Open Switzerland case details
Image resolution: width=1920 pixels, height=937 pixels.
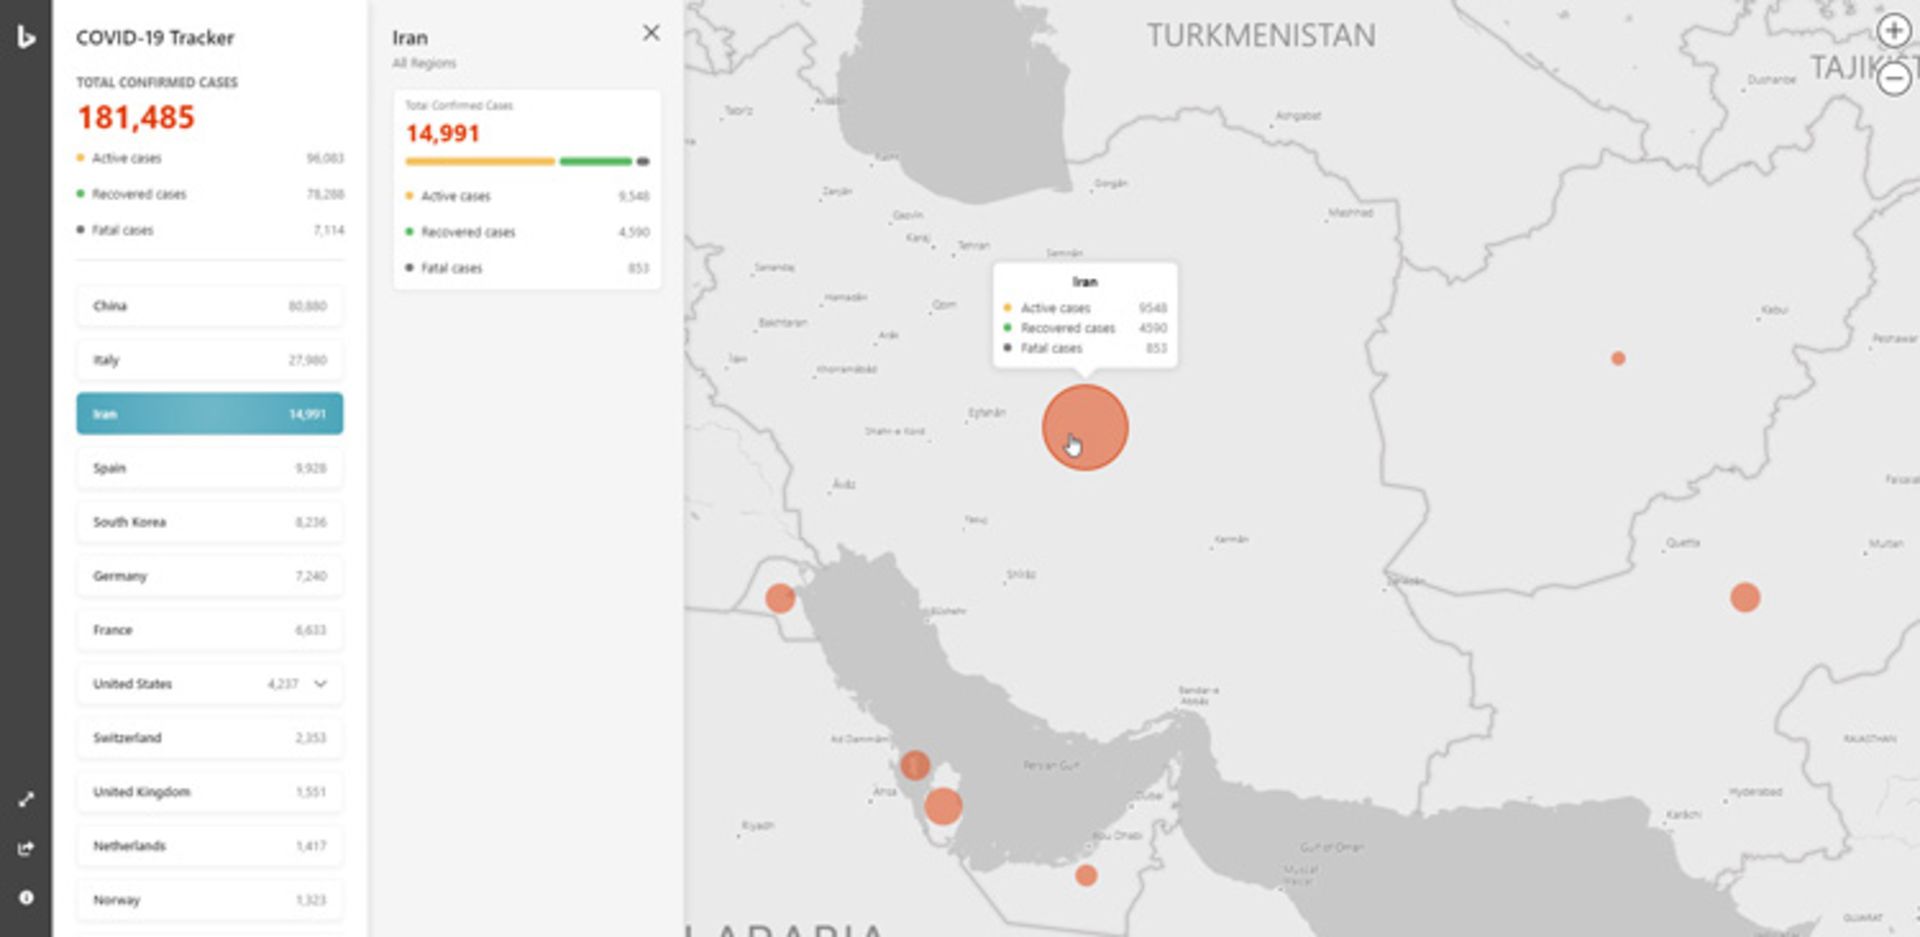[209, 738]
